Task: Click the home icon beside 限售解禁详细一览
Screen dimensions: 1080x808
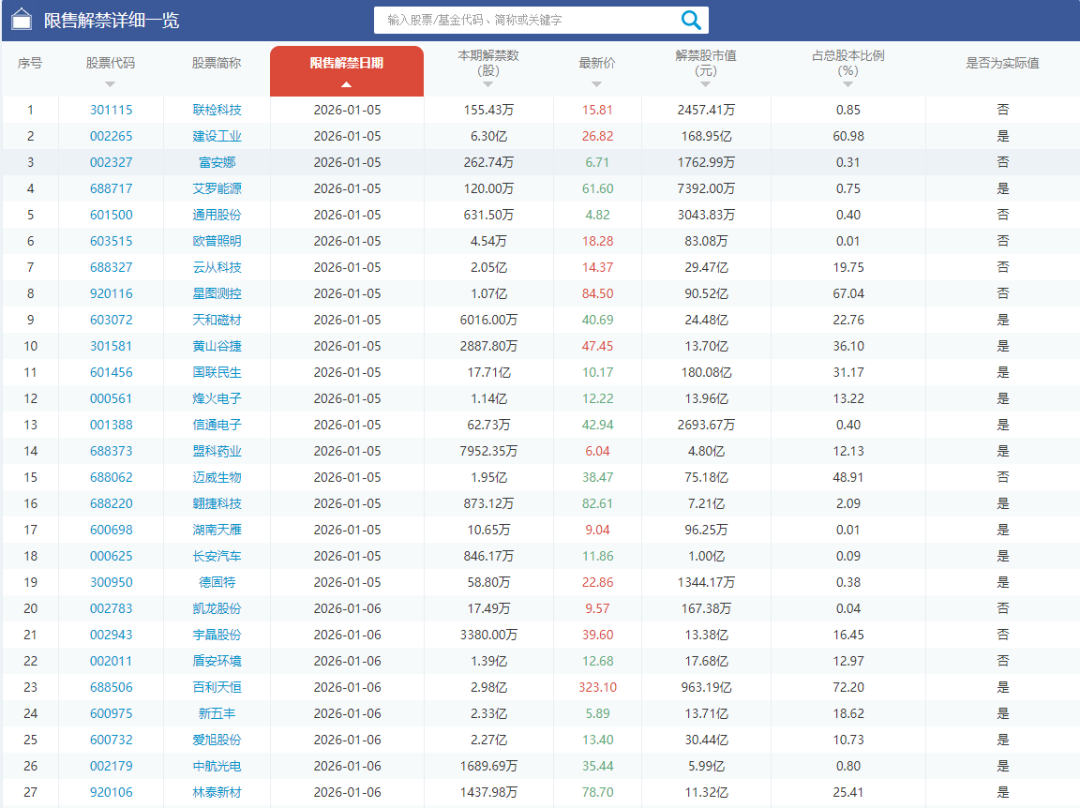Action: click(x=21, y=19)
